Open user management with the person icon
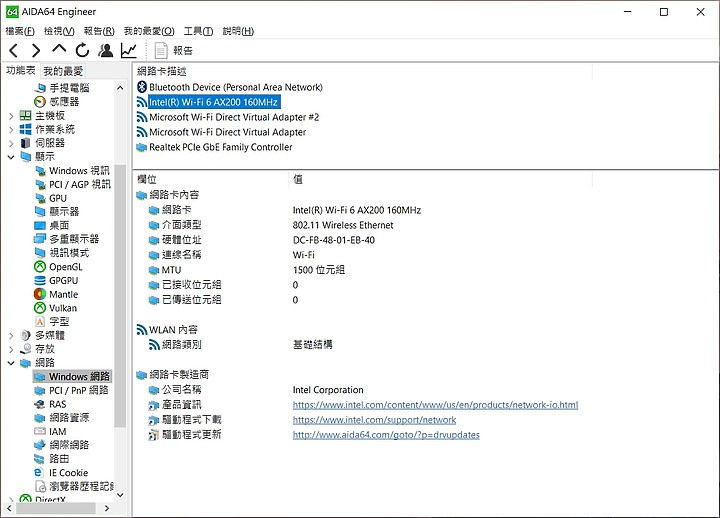The image size is (720, 518). [x=106, y=51]
